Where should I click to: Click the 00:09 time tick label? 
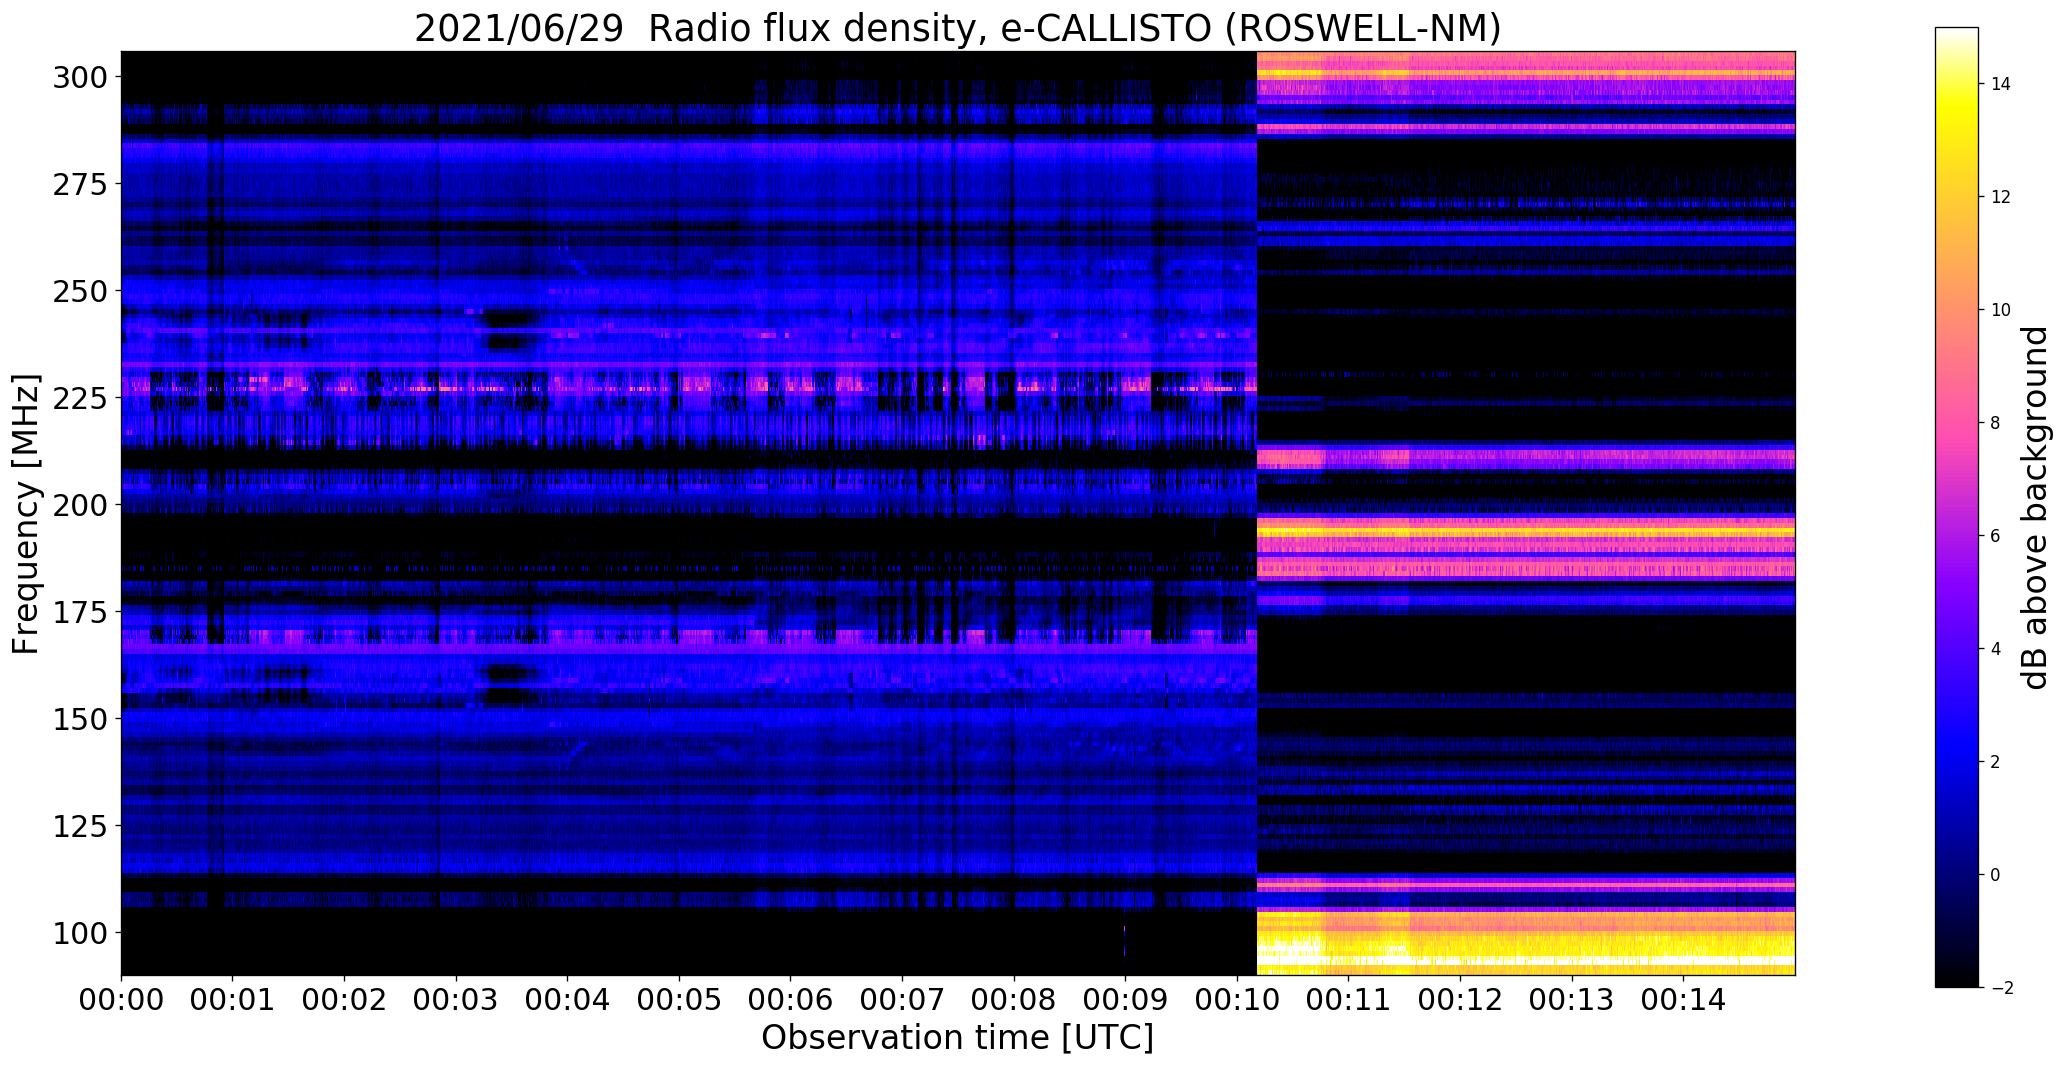1125,999
